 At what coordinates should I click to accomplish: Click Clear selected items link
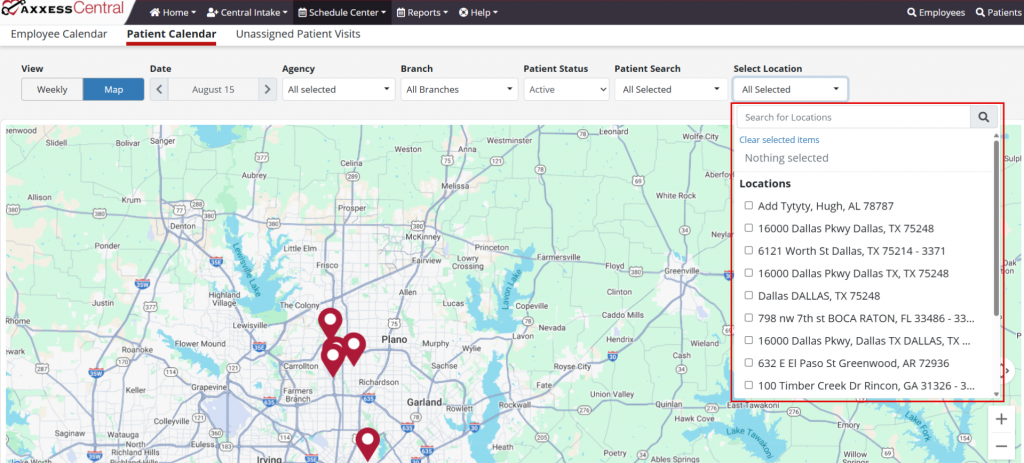point(779,140)
